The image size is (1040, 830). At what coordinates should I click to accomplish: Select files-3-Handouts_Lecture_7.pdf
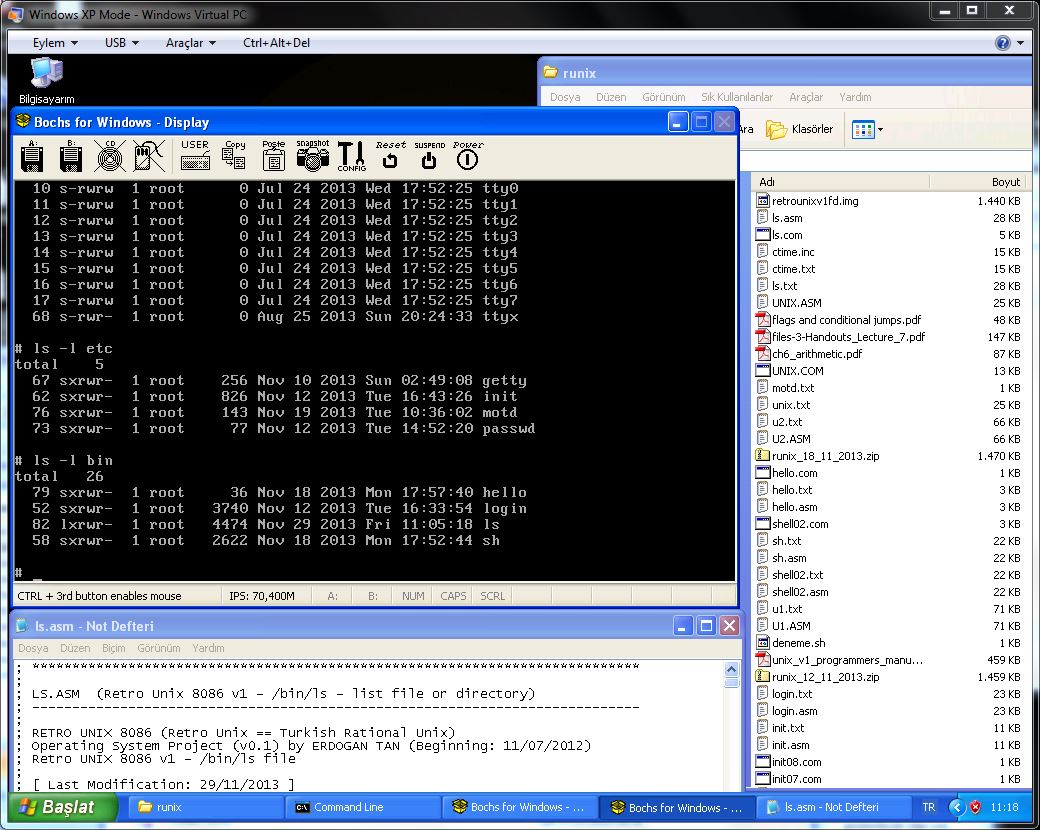click(x=841, y=337)
